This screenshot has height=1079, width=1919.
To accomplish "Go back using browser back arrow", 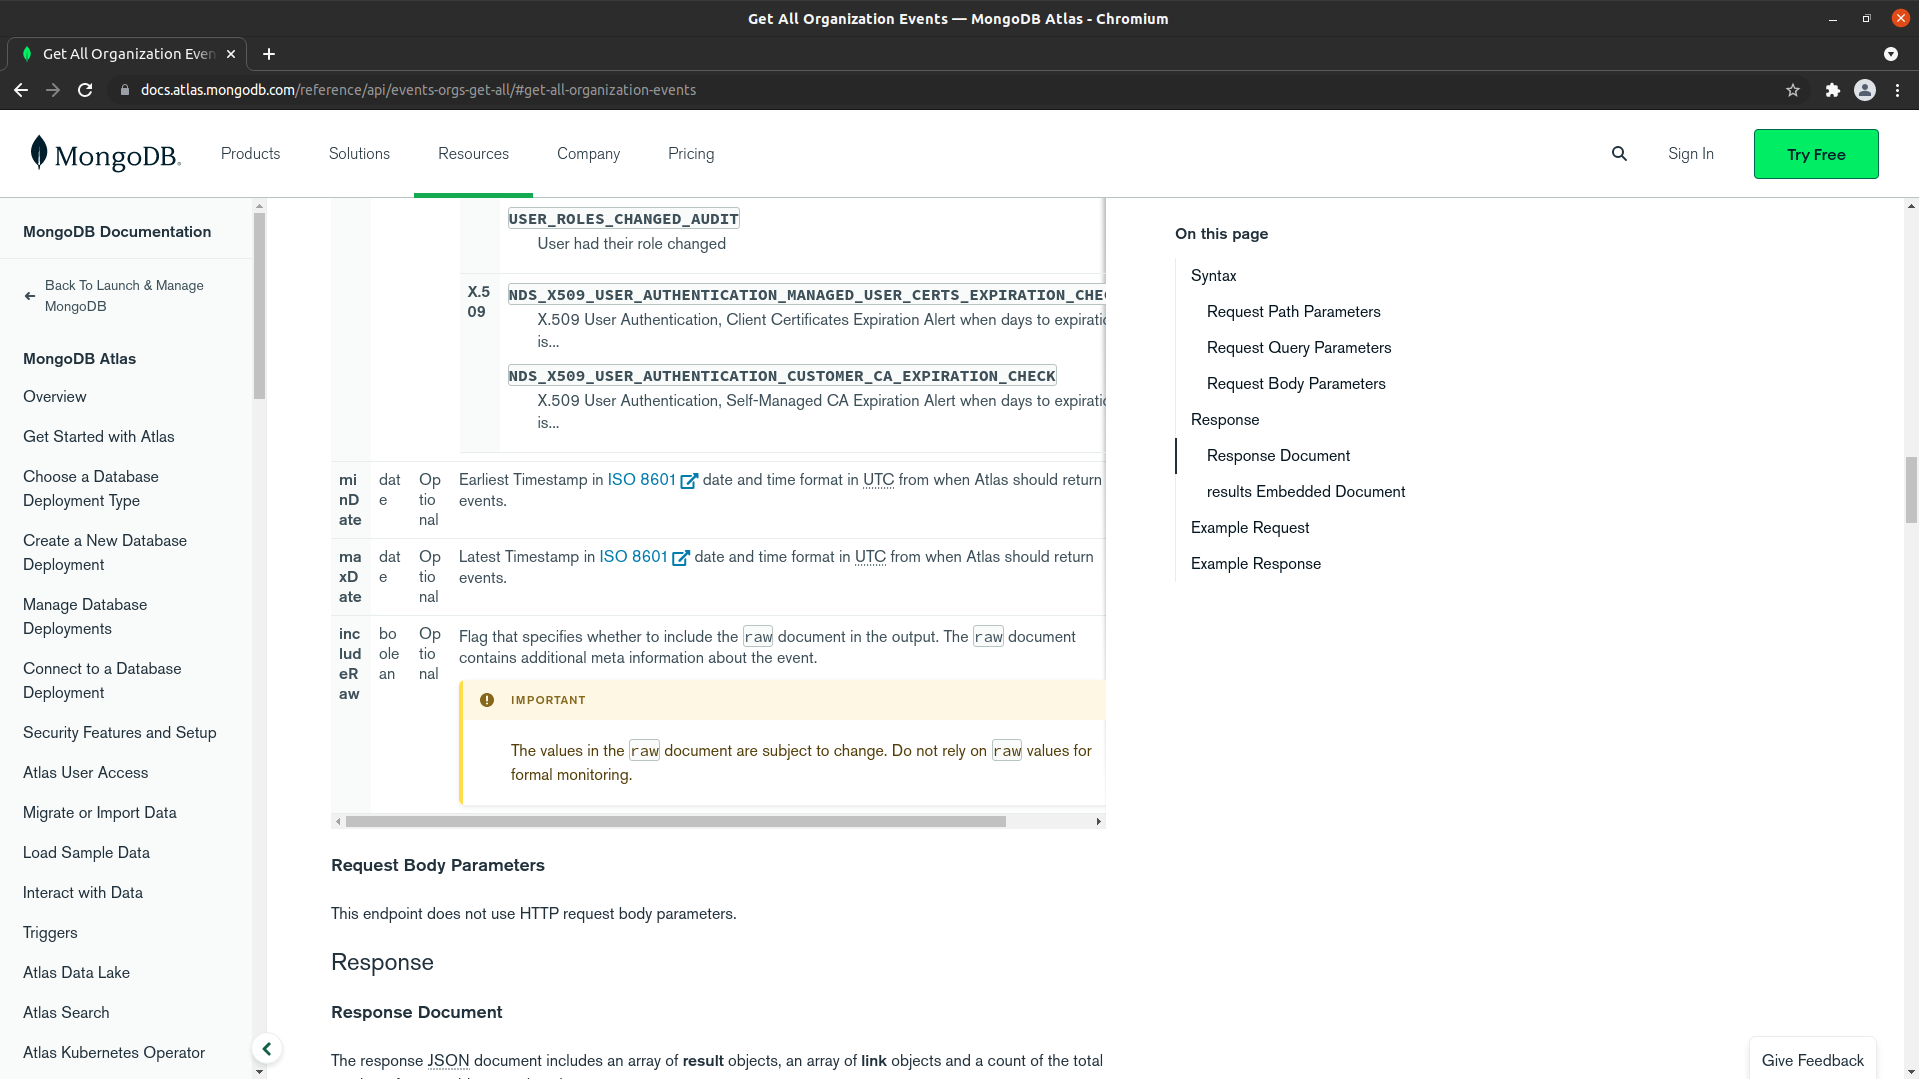I will click(21, 90).
